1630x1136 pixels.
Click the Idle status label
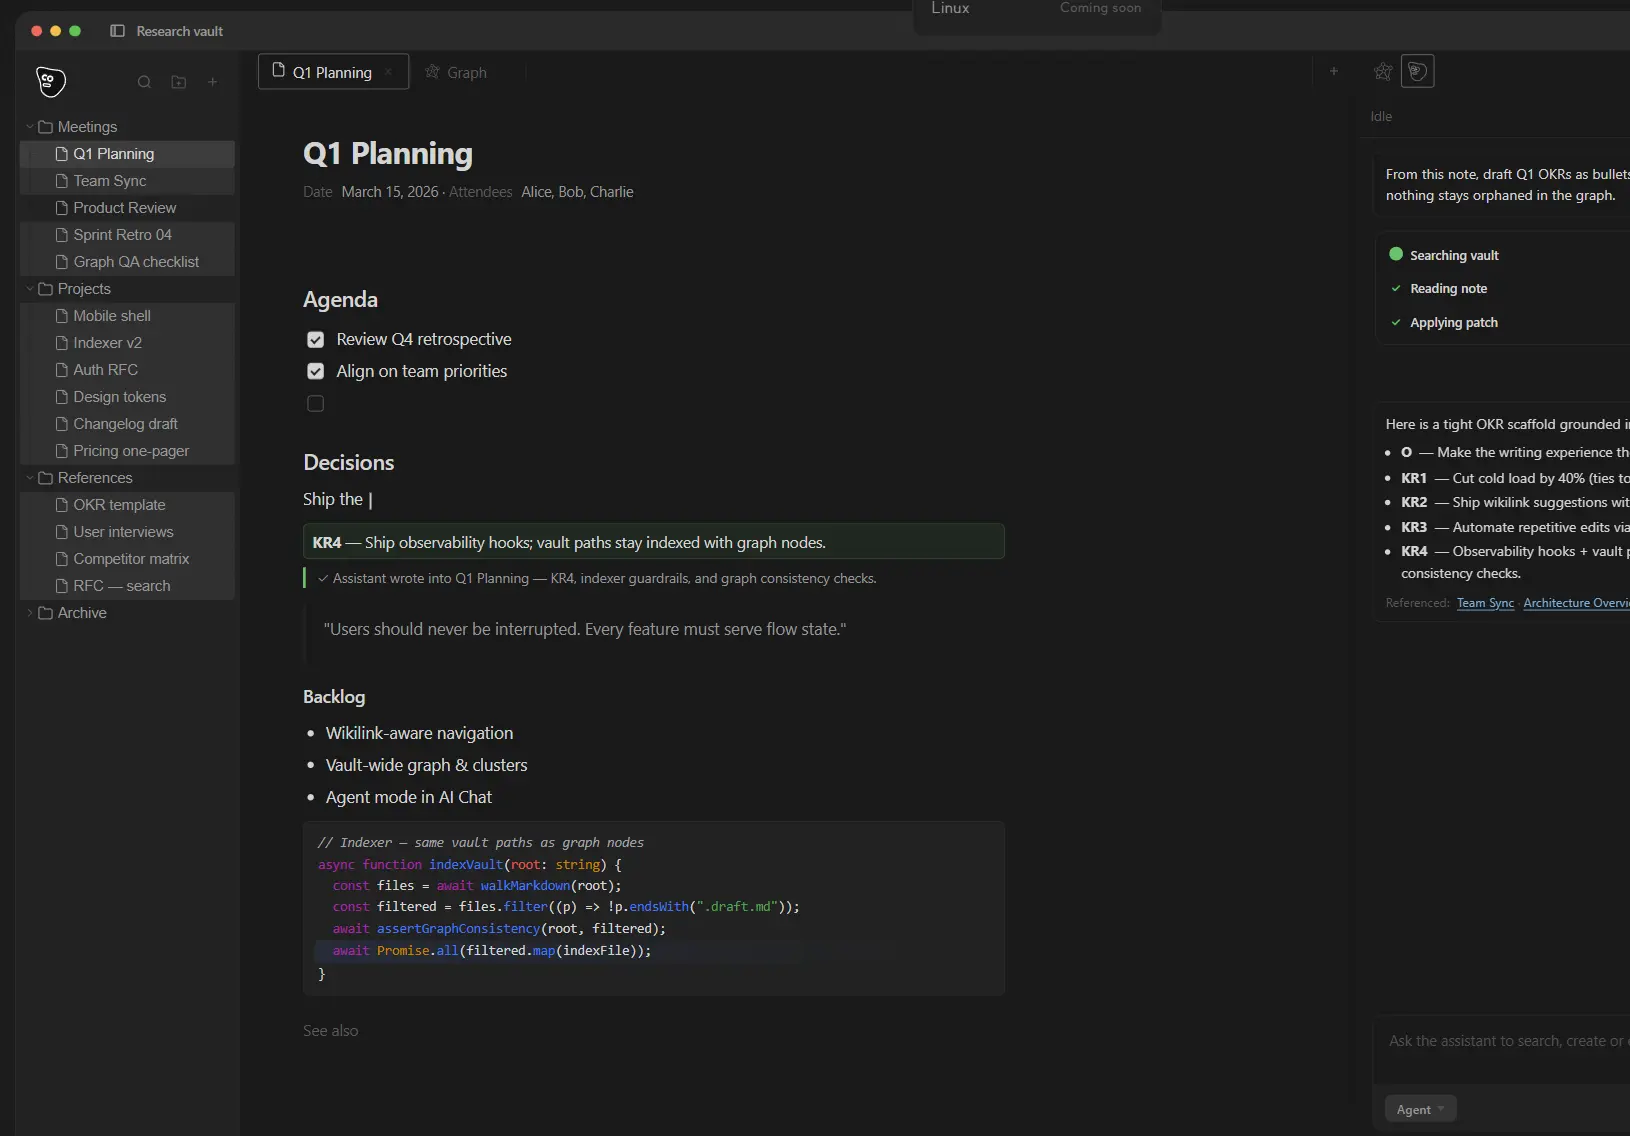1381,116
